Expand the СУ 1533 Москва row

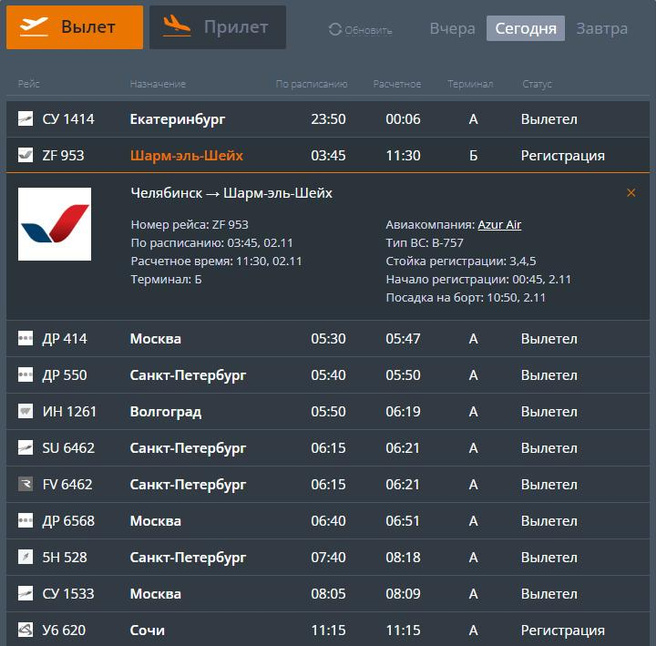click(328, 593)
